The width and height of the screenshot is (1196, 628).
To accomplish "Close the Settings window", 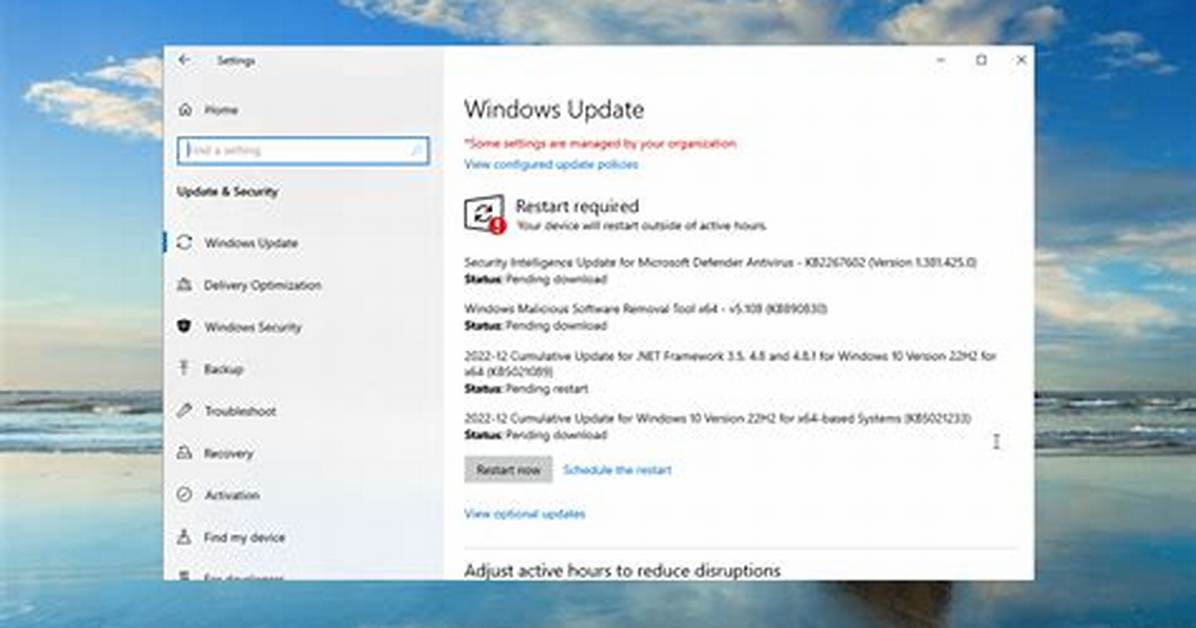I will click(x=1021, y=60).
